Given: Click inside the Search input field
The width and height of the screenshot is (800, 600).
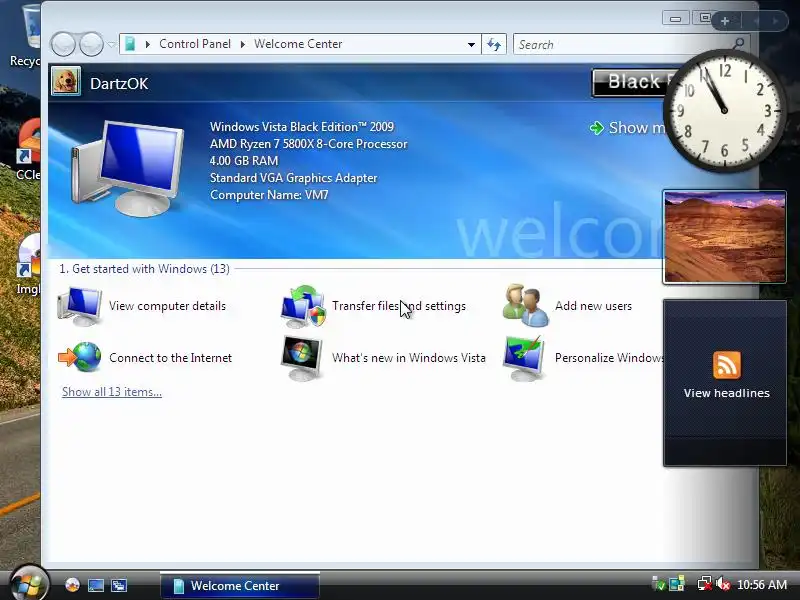Looking at the screenshot, I should (622, 44).
